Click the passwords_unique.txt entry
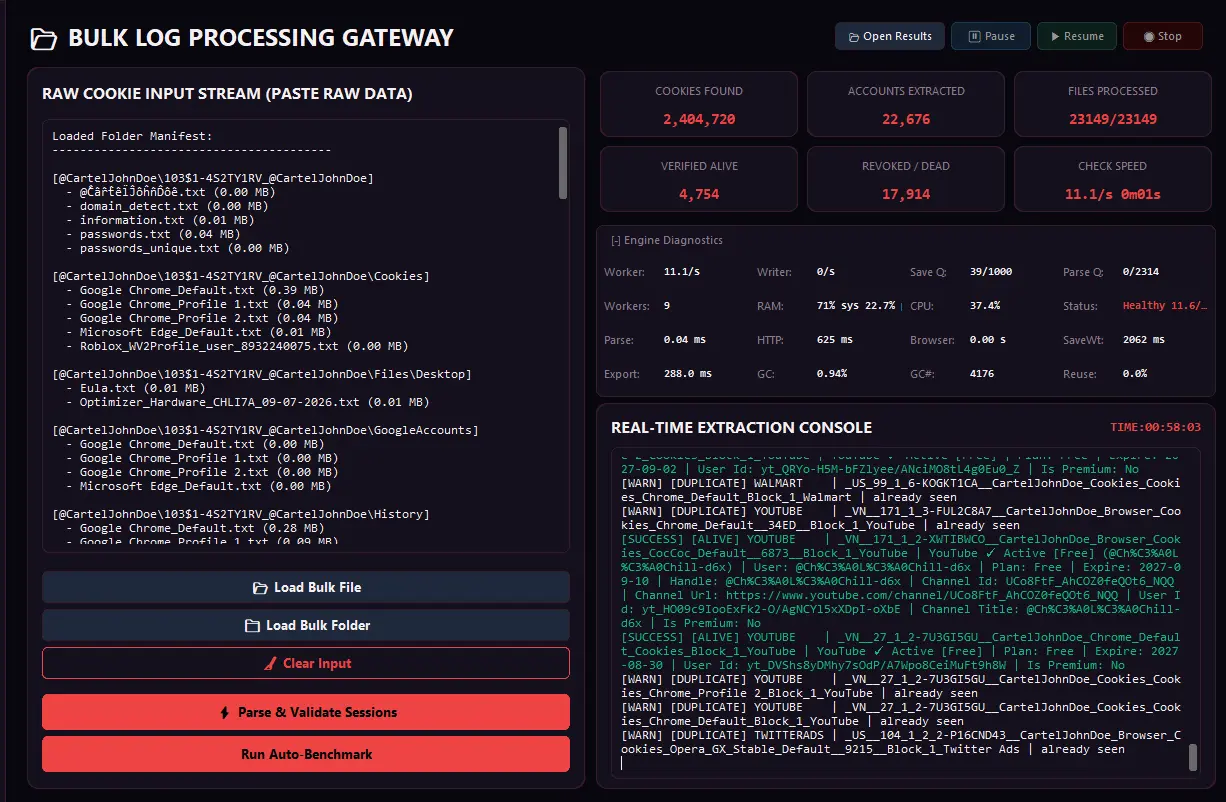Viewport: 1226px width, 802px height. pyautogui.click(x=178, y=248)
